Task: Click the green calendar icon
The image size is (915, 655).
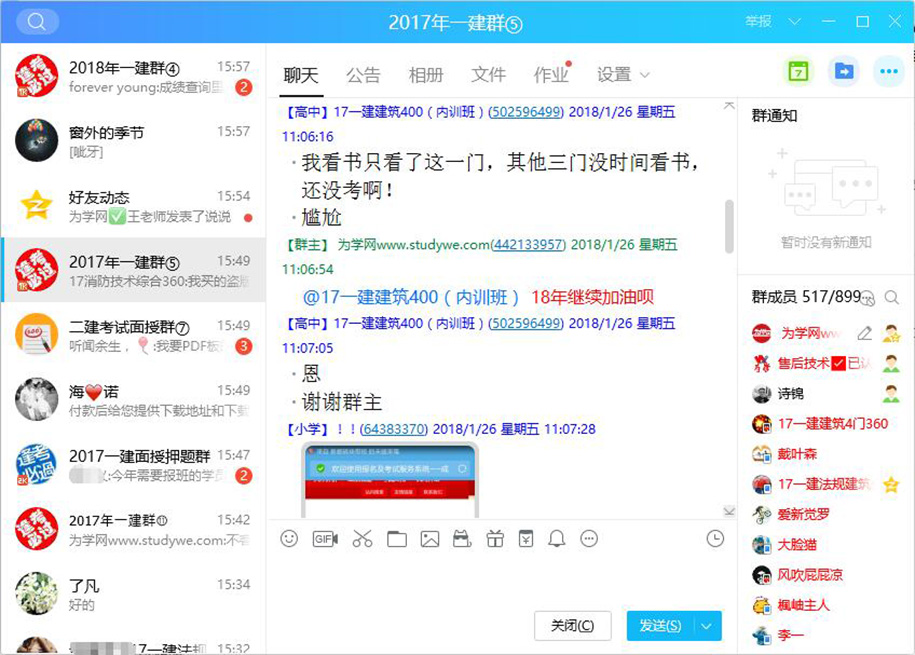Action: click(798, 72)
